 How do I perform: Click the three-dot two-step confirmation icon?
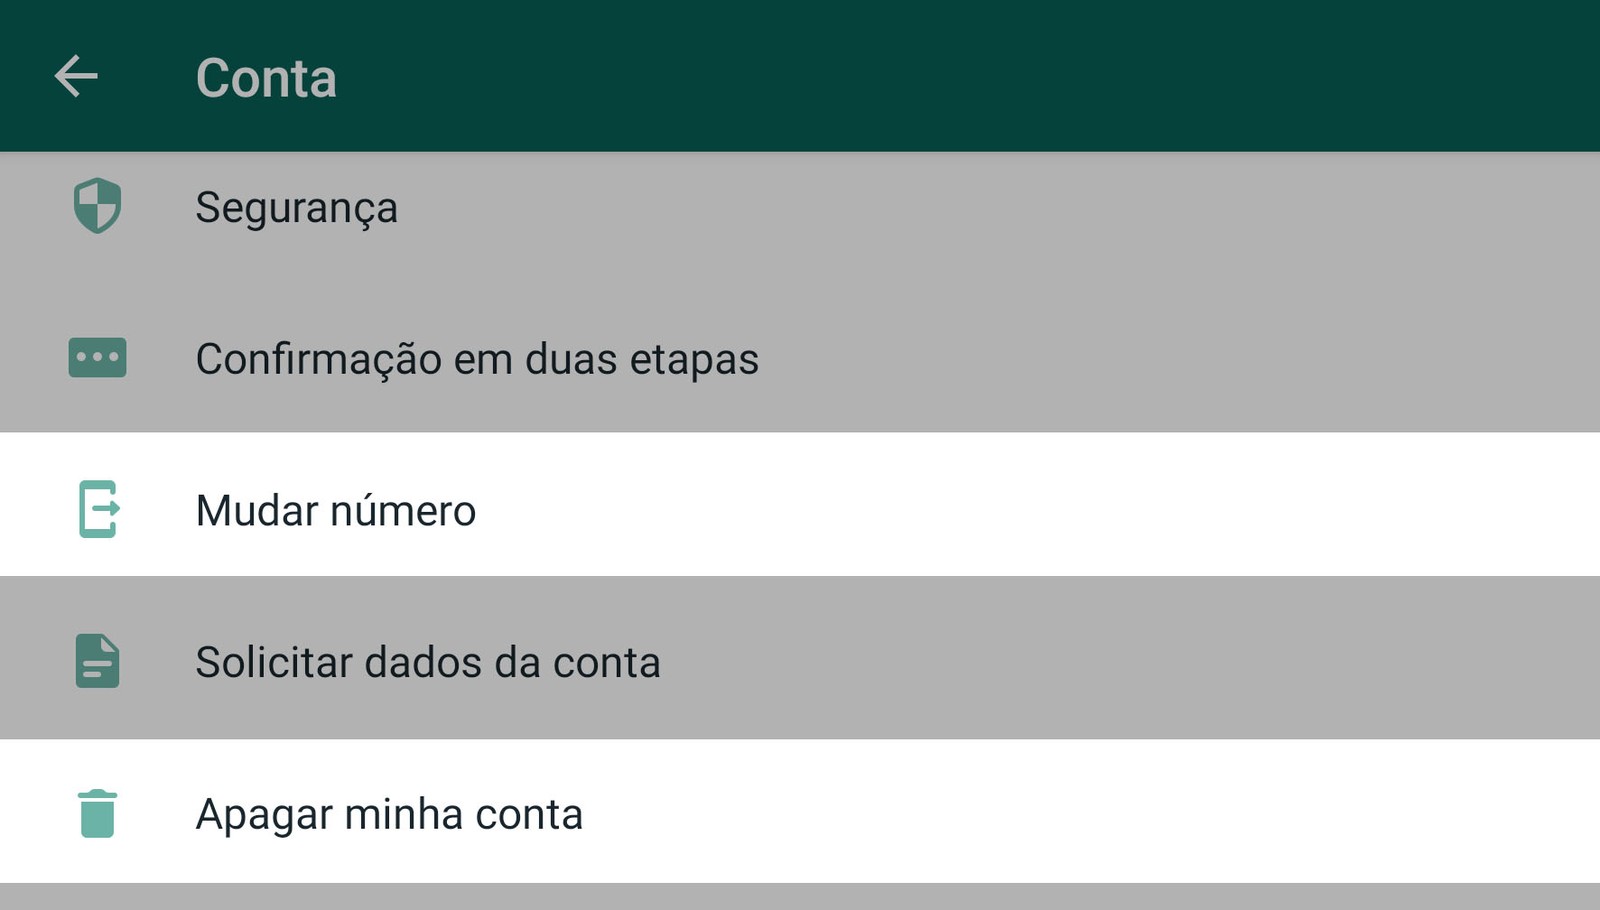[x=97, y=357]
